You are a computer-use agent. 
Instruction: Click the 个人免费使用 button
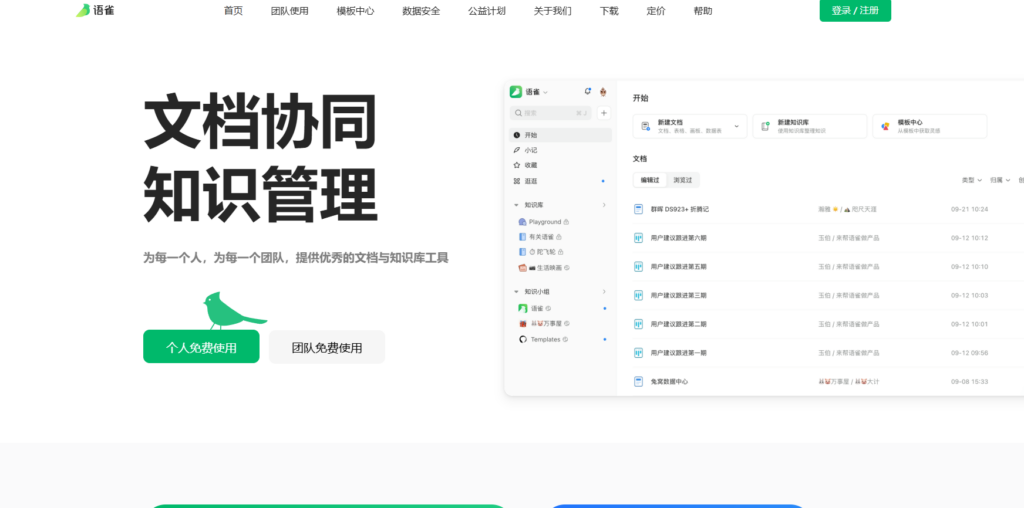[201, 347]
